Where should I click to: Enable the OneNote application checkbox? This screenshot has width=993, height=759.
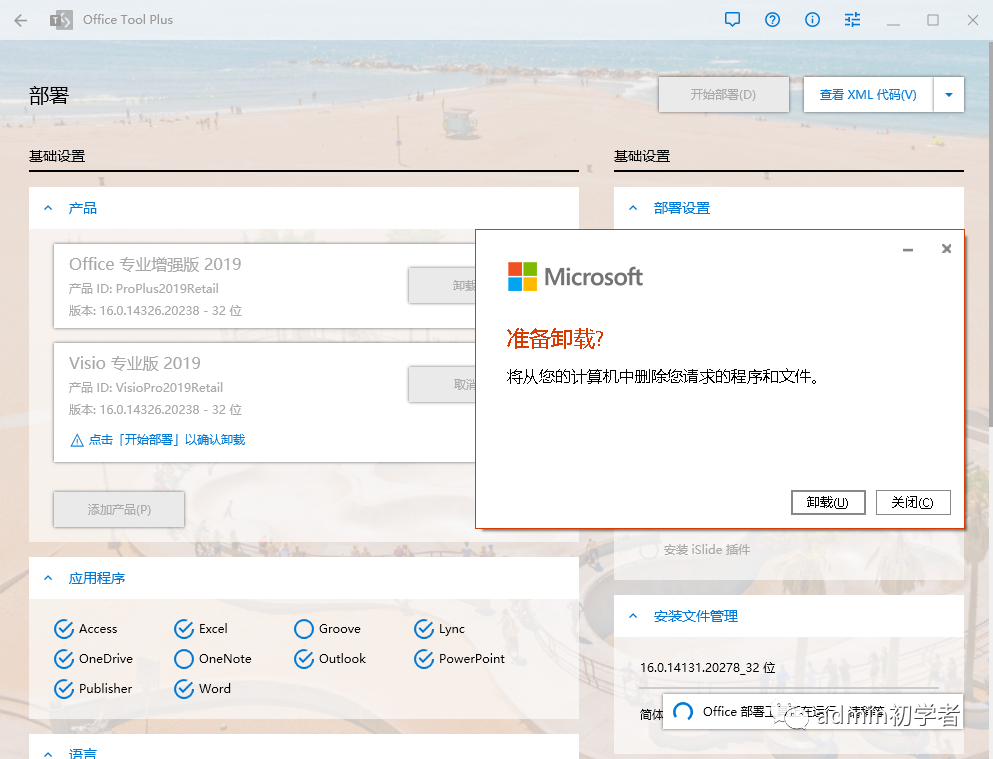pyautogui.click(x=184, y=659)
